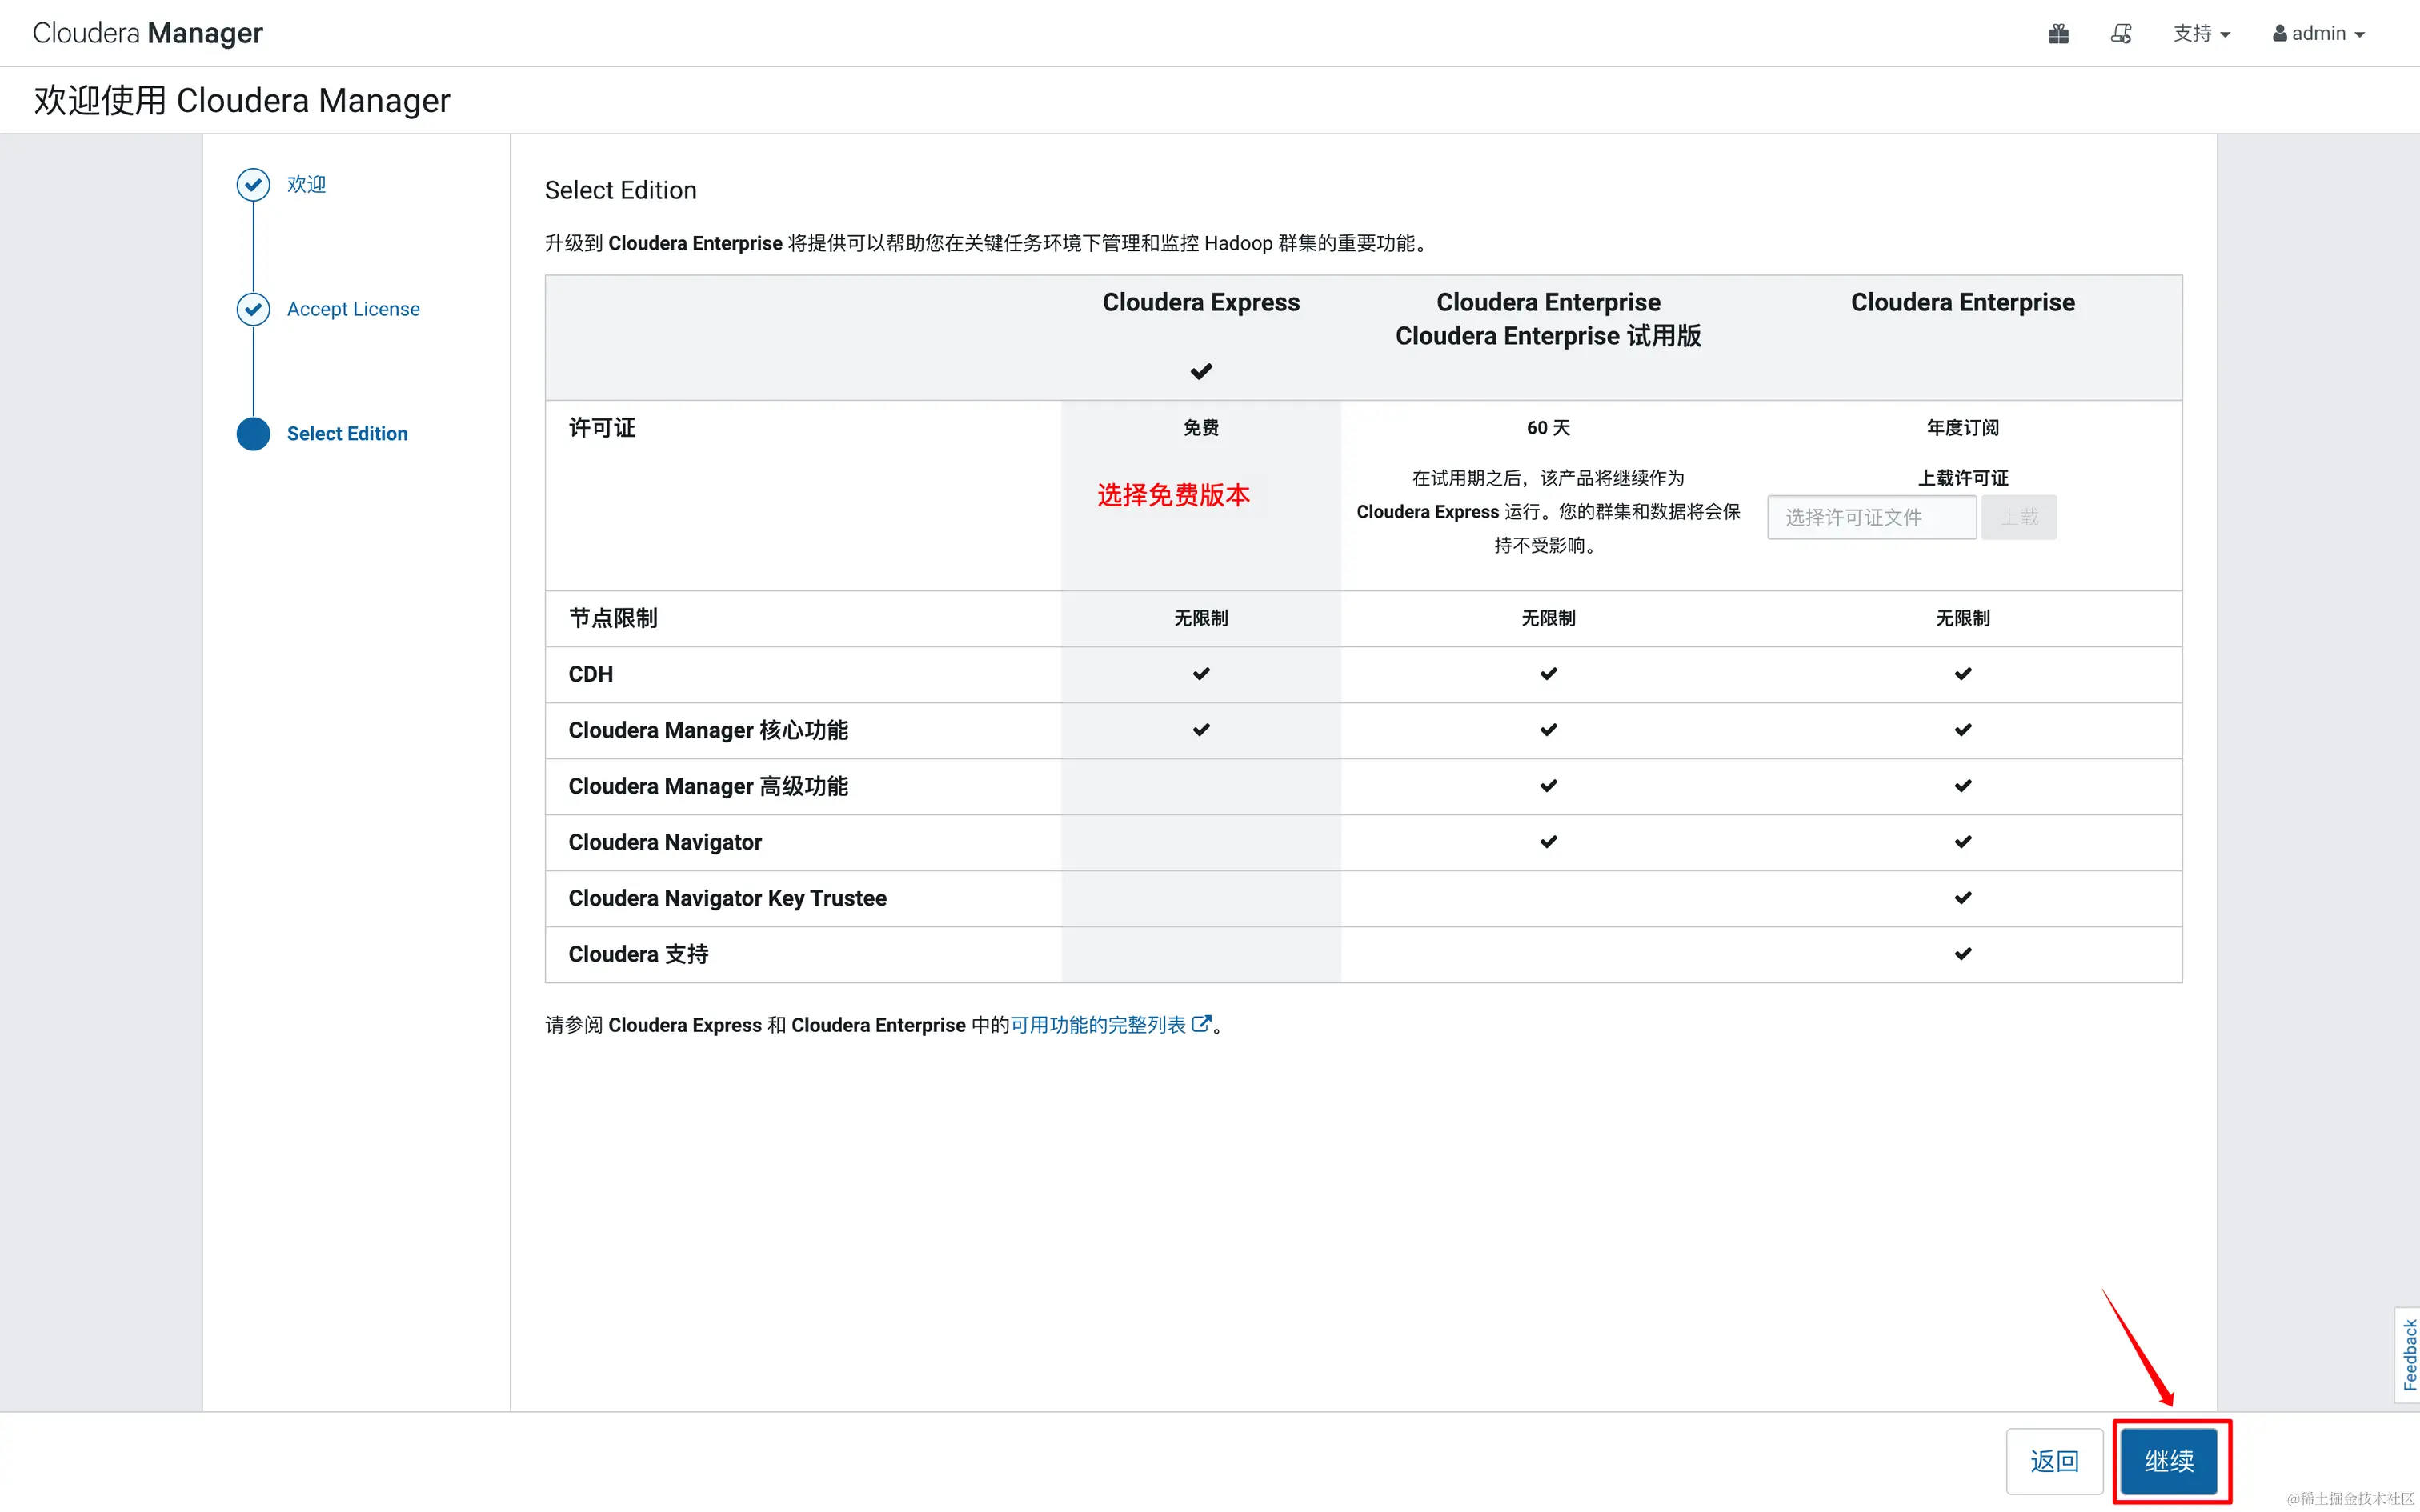Click the Cloudera Manager 核心功能 row label
The width and height of the screenshot is (2420, 1512).
[x=708, y=730]
